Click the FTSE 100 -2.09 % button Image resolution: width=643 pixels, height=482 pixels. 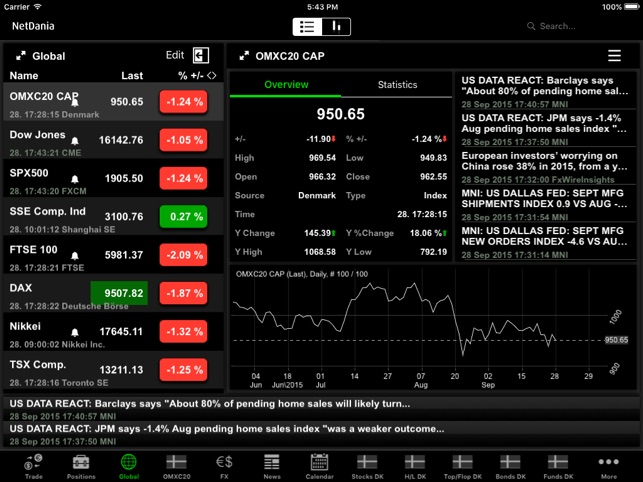pyautogui.click(x=183, y=255)
